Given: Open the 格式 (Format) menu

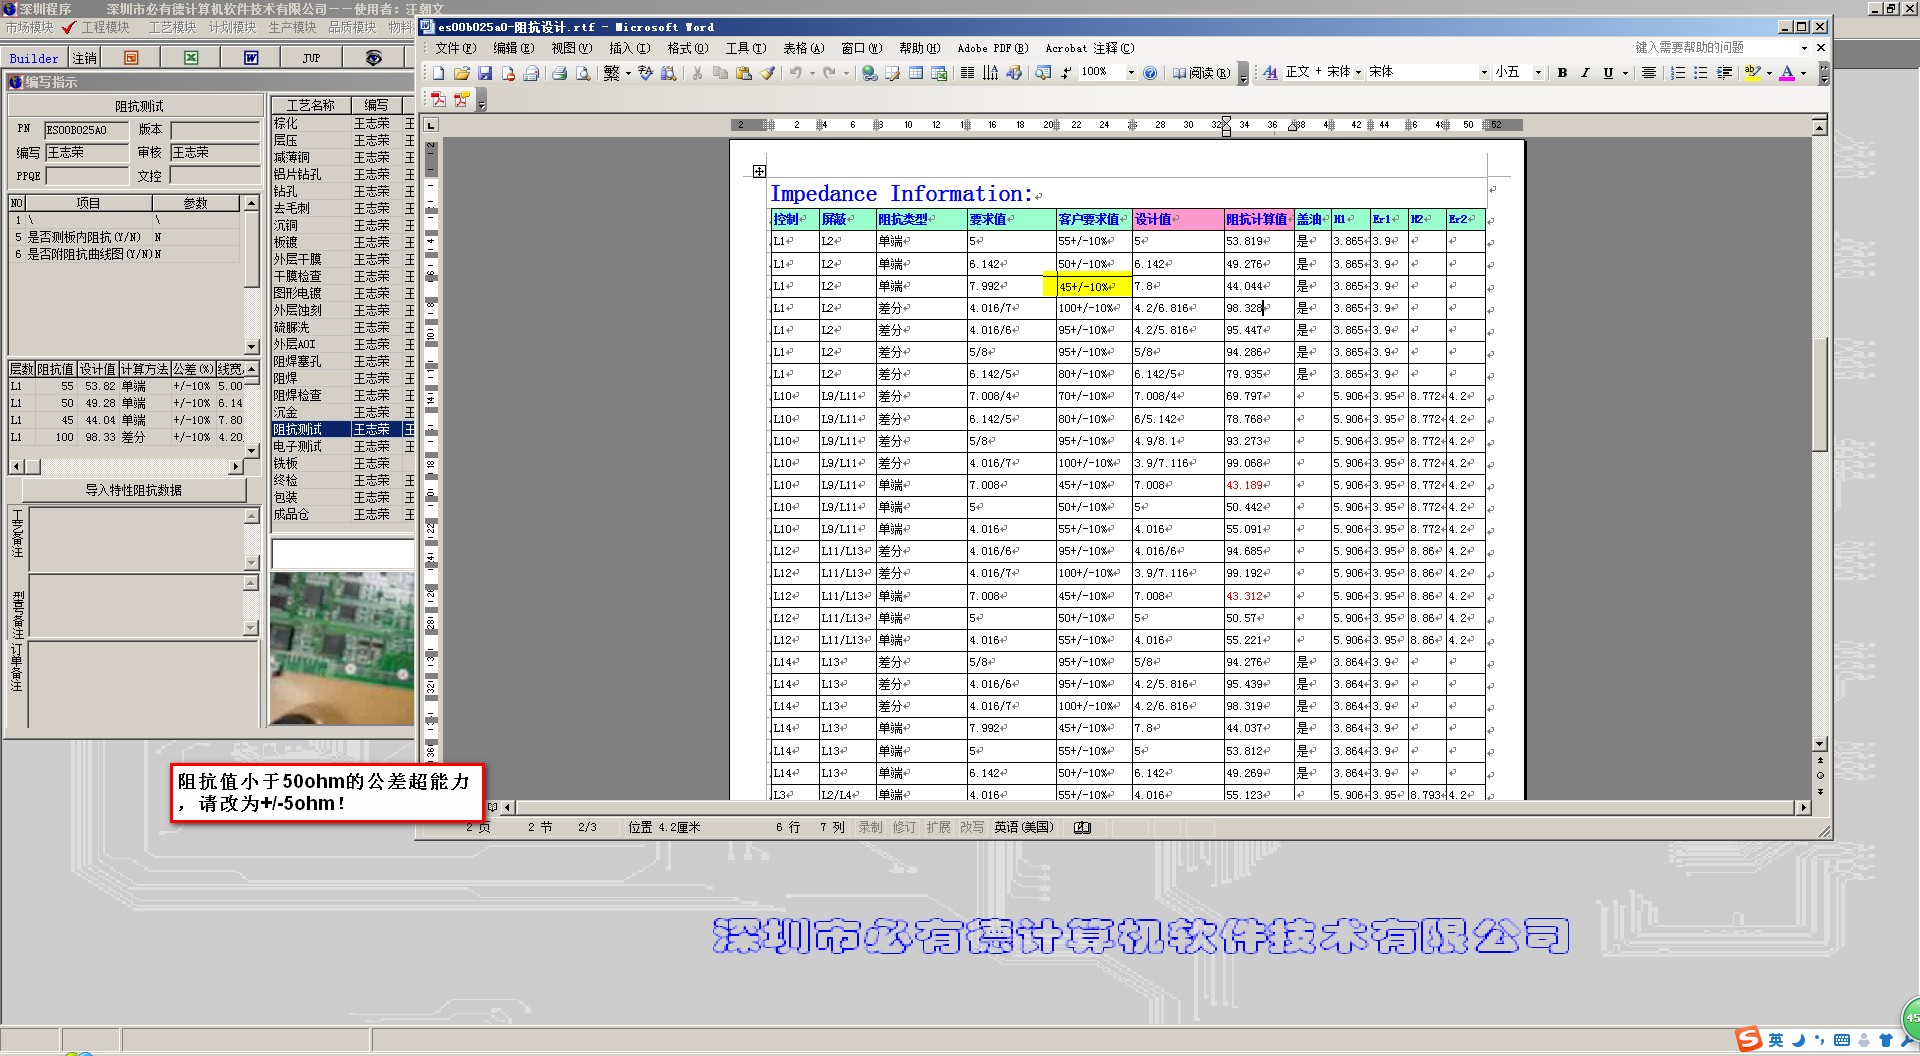Looking at the screenshot, I should tap(687, 48).
